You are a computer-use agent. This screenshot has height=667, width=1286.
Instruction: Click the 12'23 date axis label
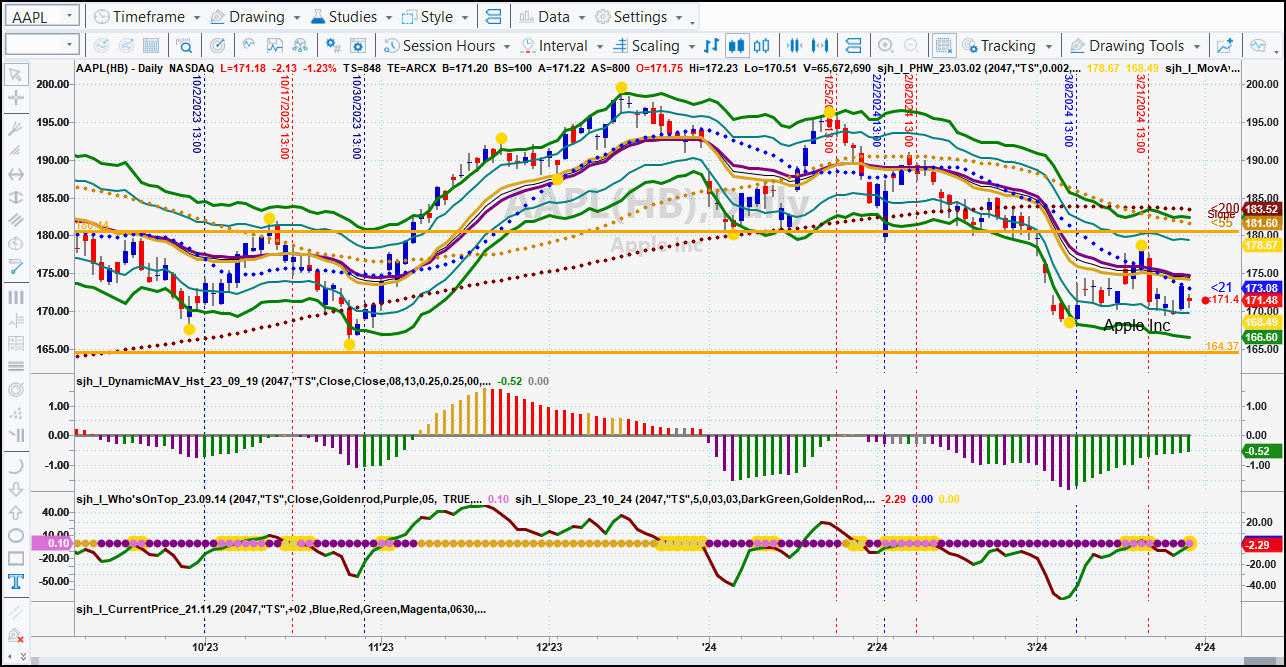(550, 647)
